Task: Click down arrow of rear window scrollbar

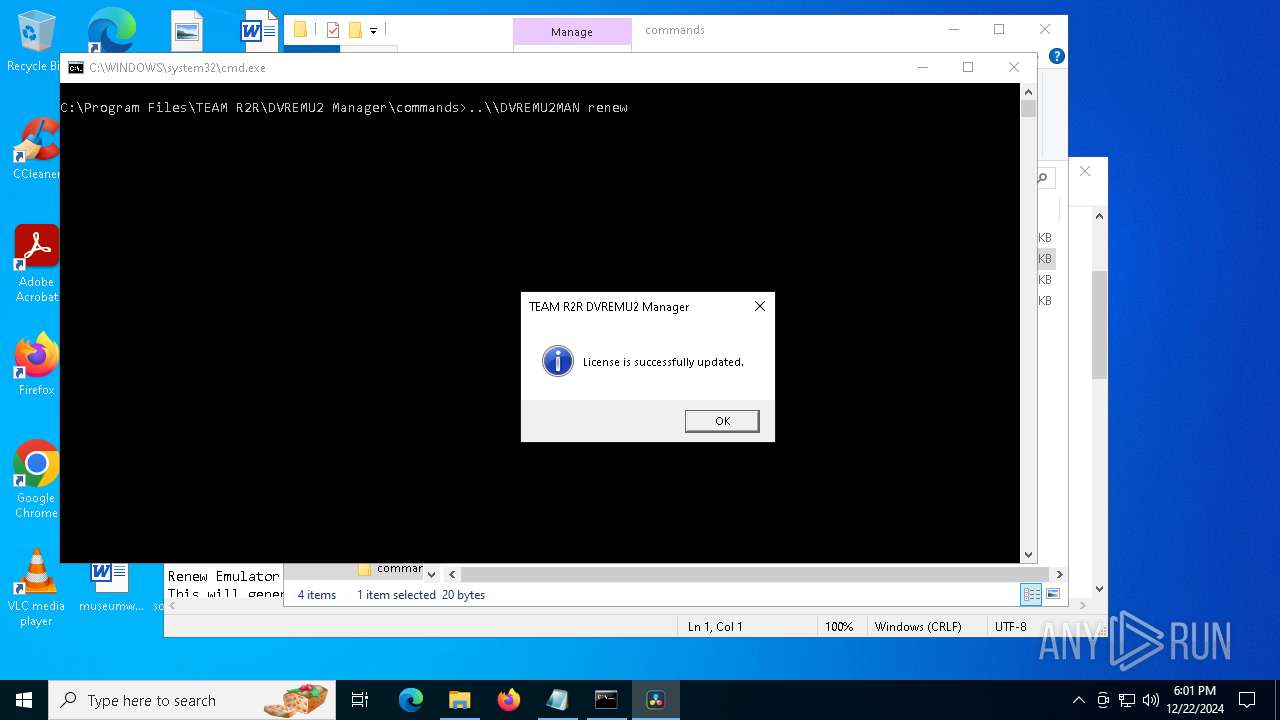Action: tap(1099, 589)
